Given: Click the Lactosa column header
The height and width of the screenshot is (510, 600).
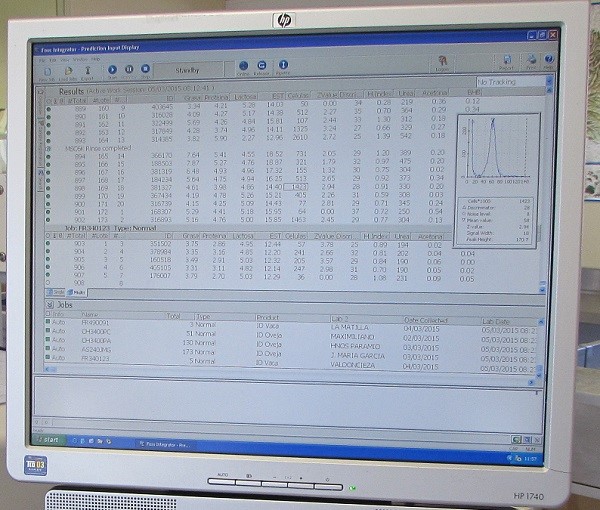Looking at the screenshot, I should [249, 97].
